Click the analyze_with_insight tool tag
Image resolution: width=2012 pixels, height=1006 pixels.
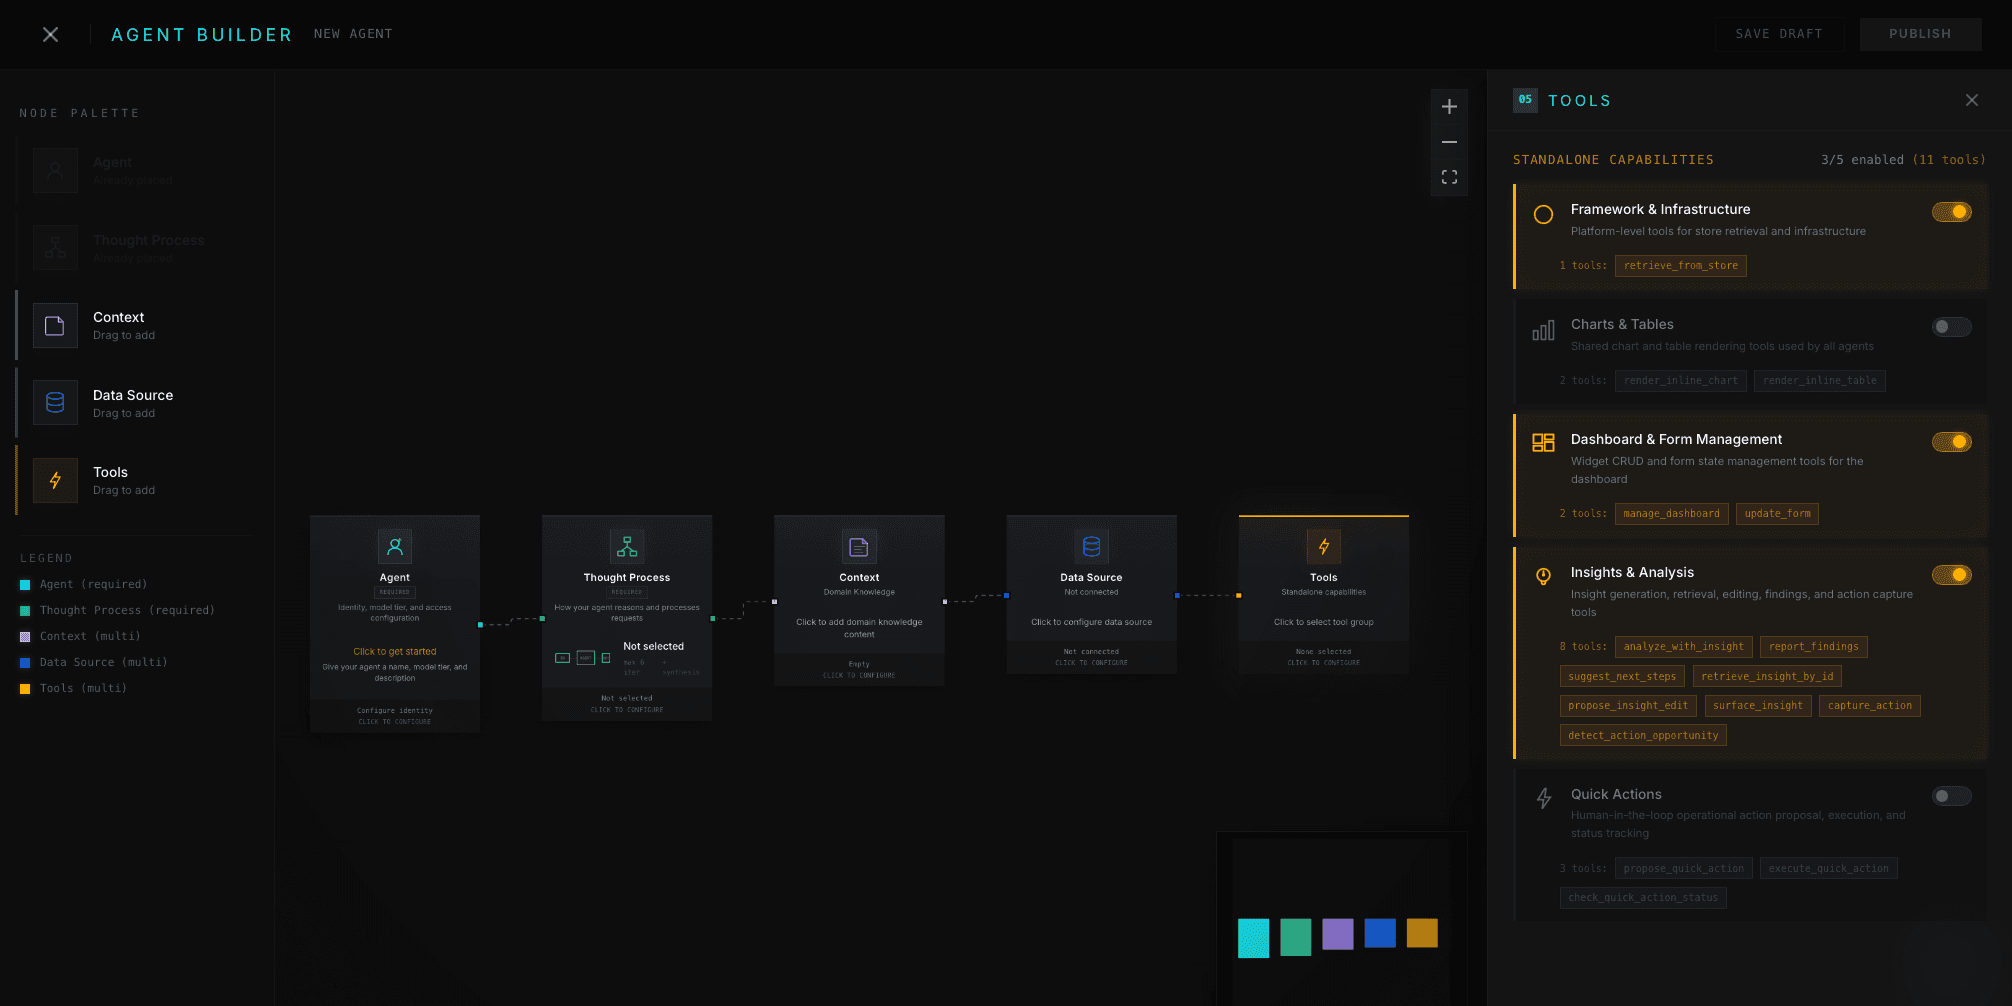point(1683,647)
